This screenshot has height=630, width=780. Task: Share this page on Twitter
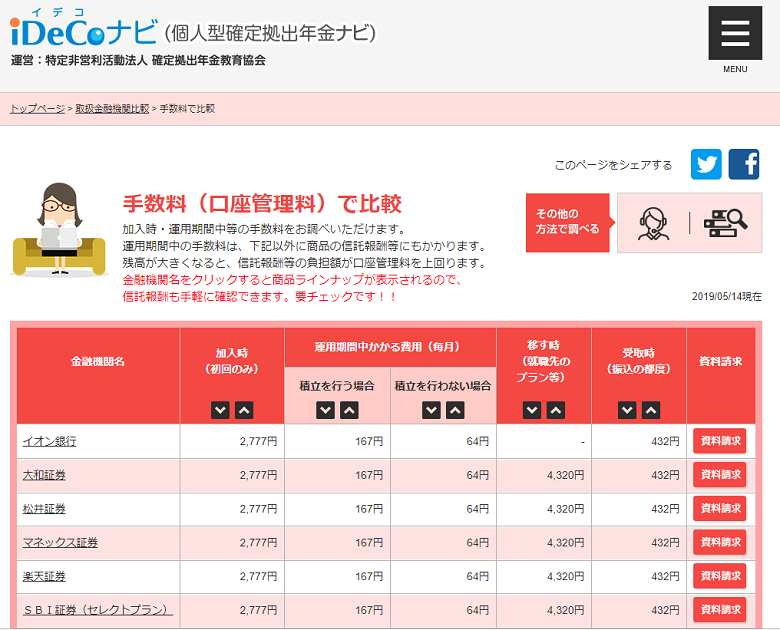pos(706,164)
